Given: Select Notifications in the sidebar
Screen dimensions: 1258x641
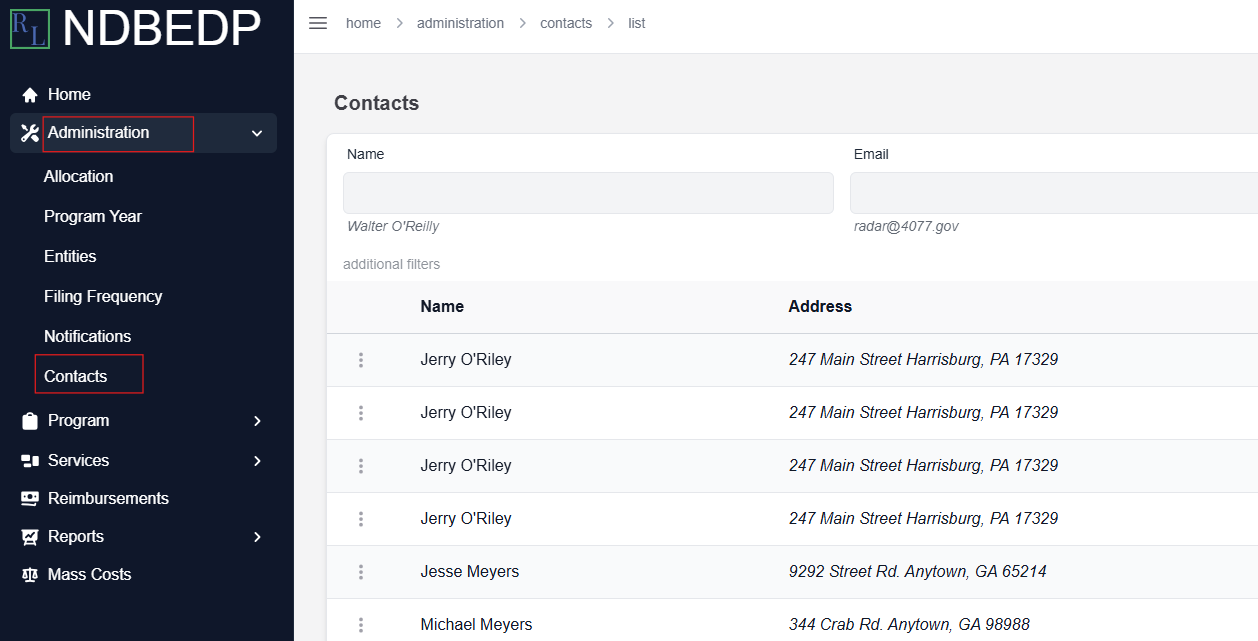Looking at the screenshot, I should click(88, 336).
